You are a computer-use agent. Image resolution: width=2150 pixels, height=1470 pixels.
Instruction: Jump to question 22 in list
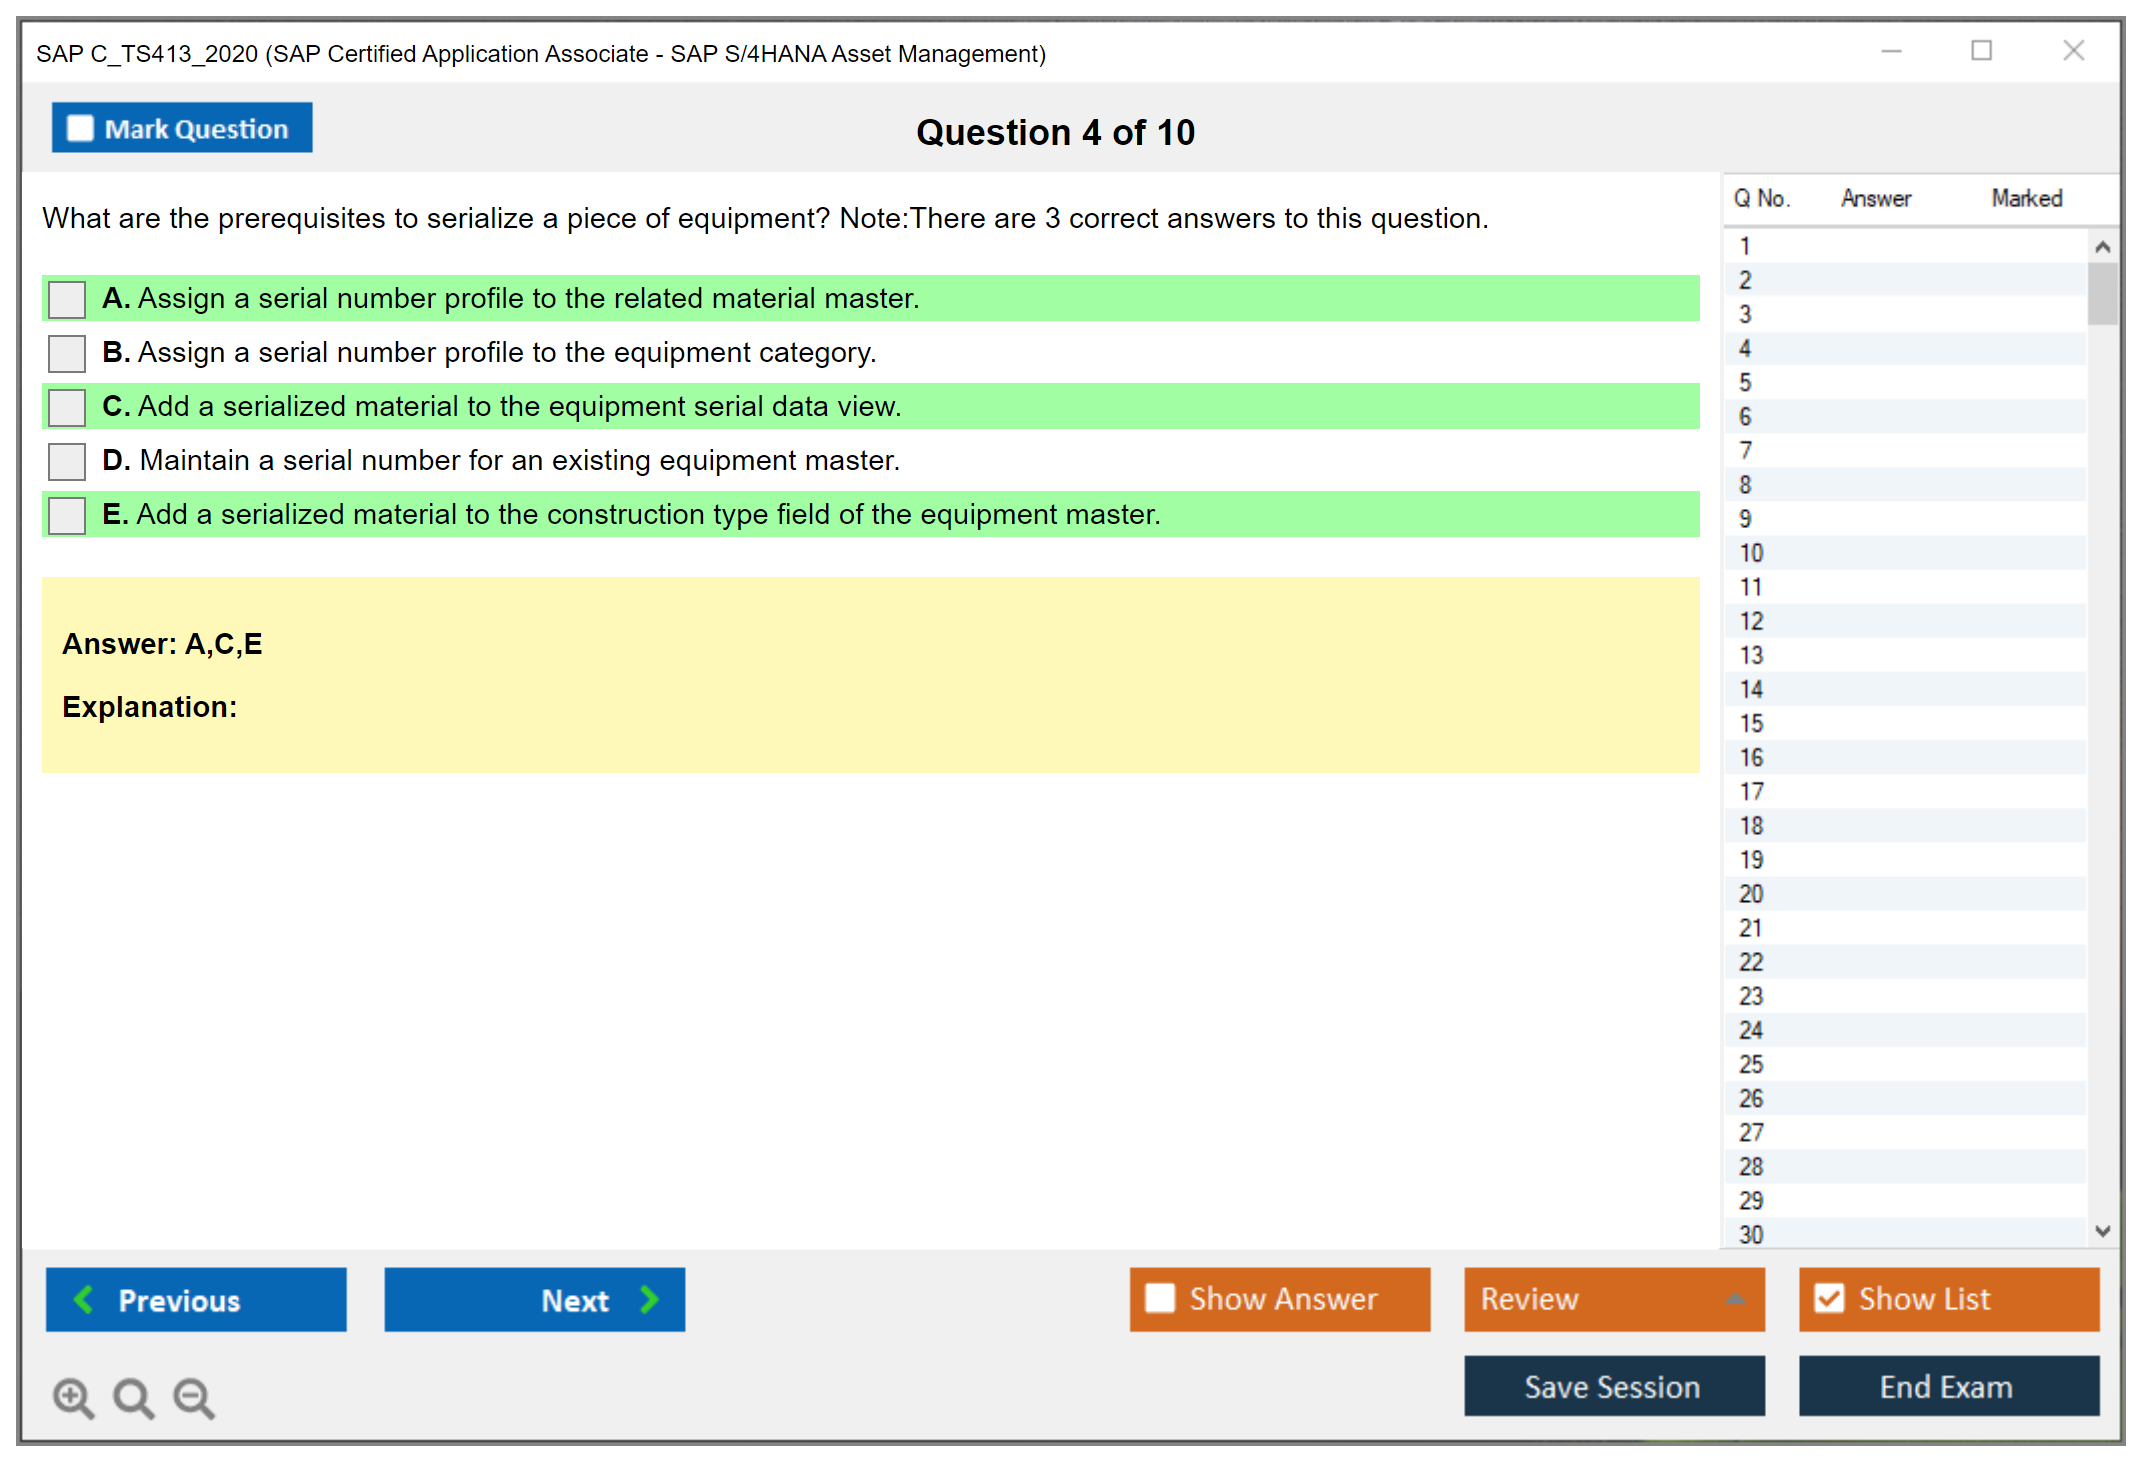[1751, 962]
